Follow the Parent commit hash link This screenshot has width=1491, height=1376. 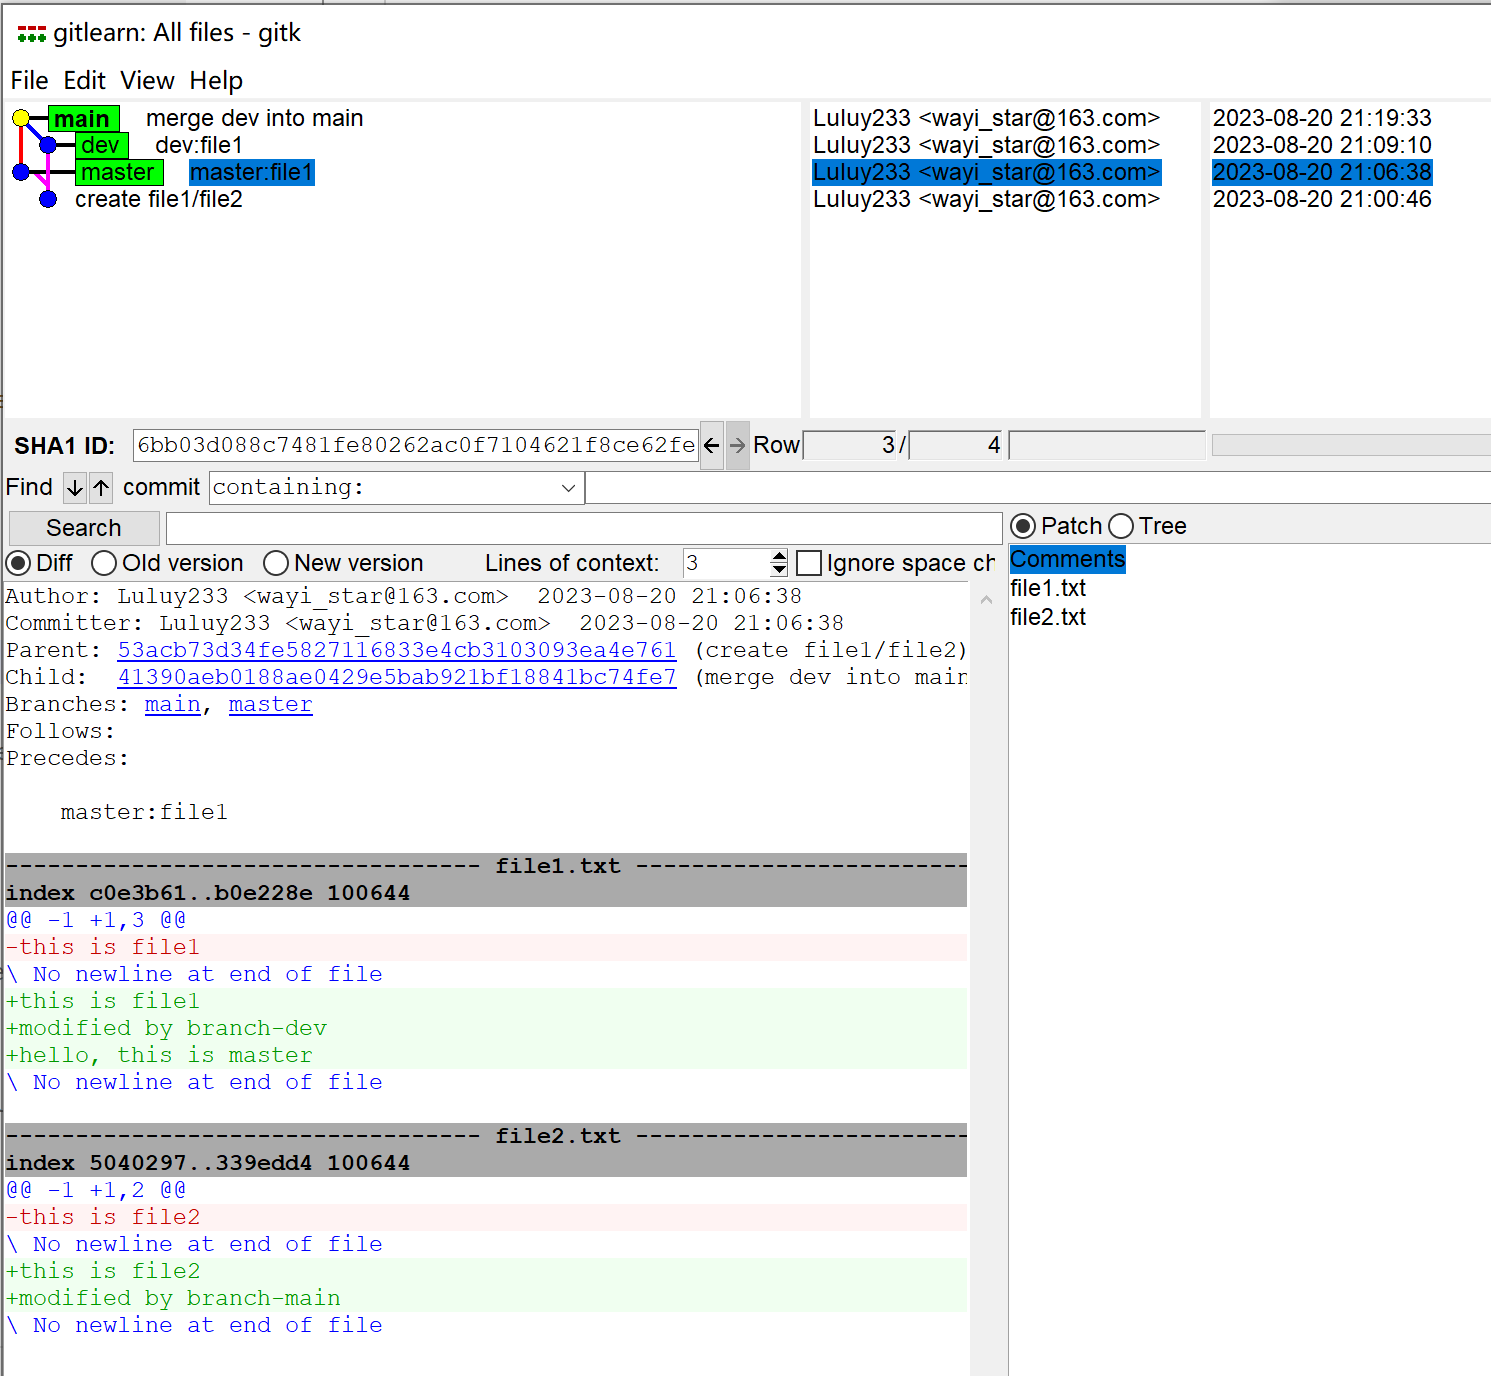click(x=396, y=650)
